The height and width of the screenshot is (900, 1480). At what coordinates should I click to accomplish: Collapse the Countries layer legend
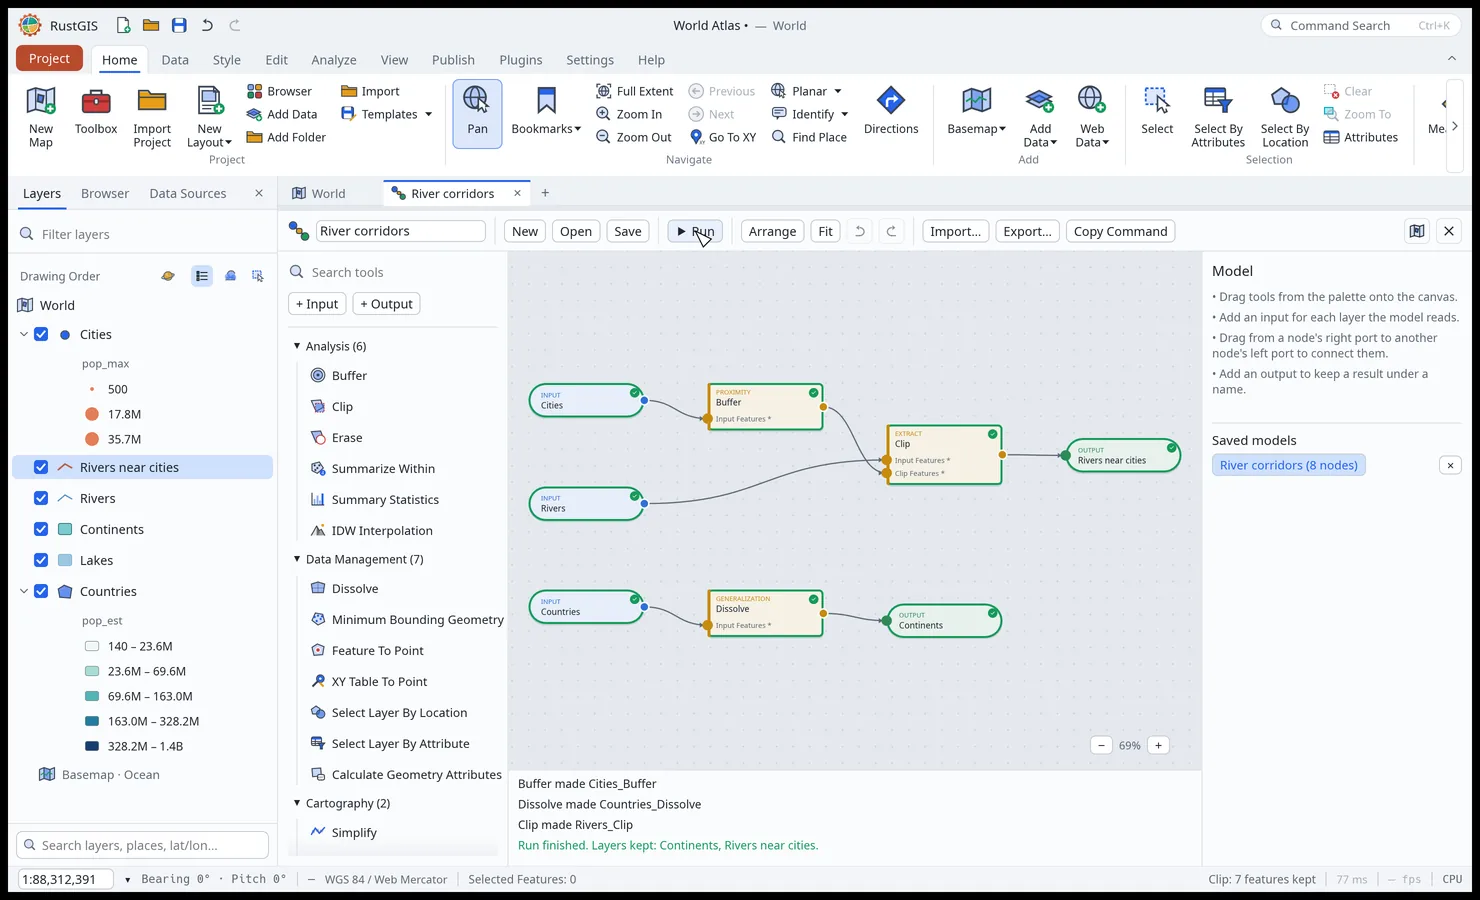point(24,592)
